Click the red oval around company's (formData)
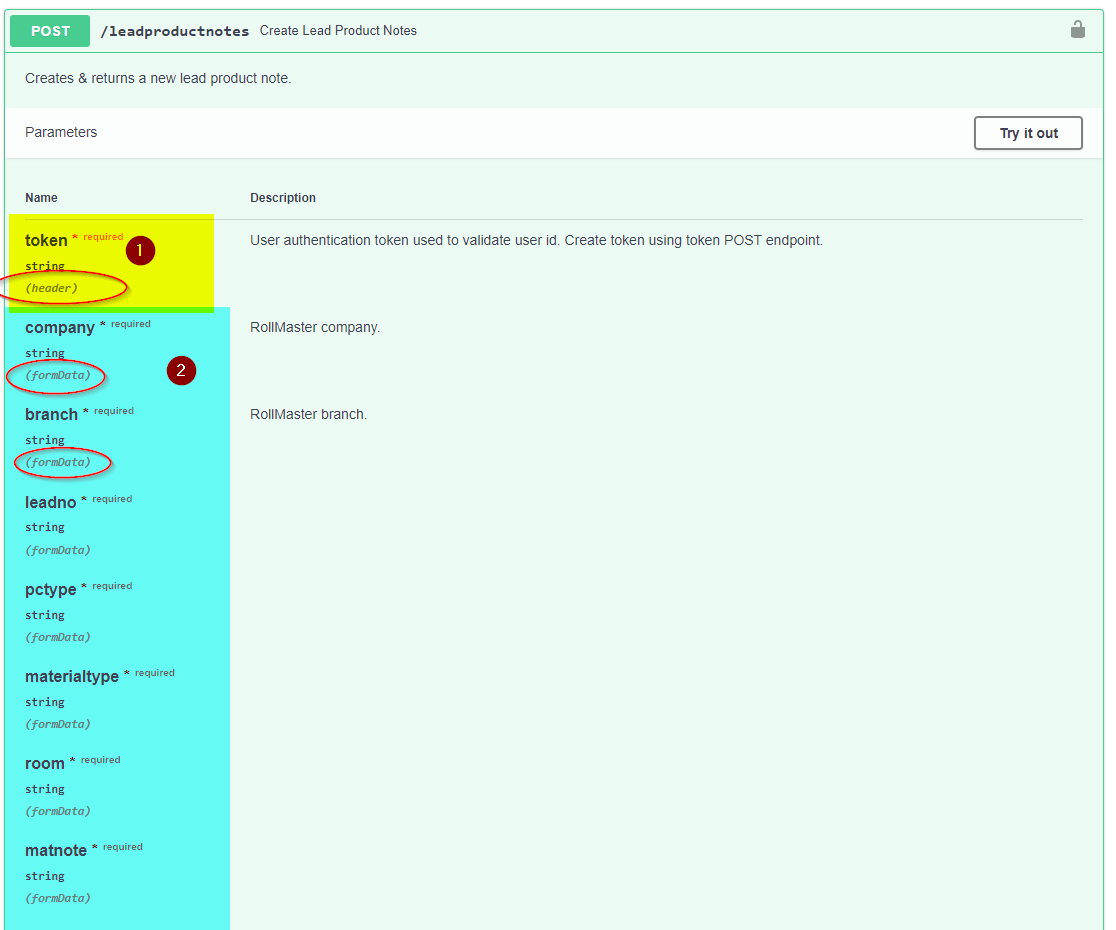The image size is (1116, 930). [56, 377]
